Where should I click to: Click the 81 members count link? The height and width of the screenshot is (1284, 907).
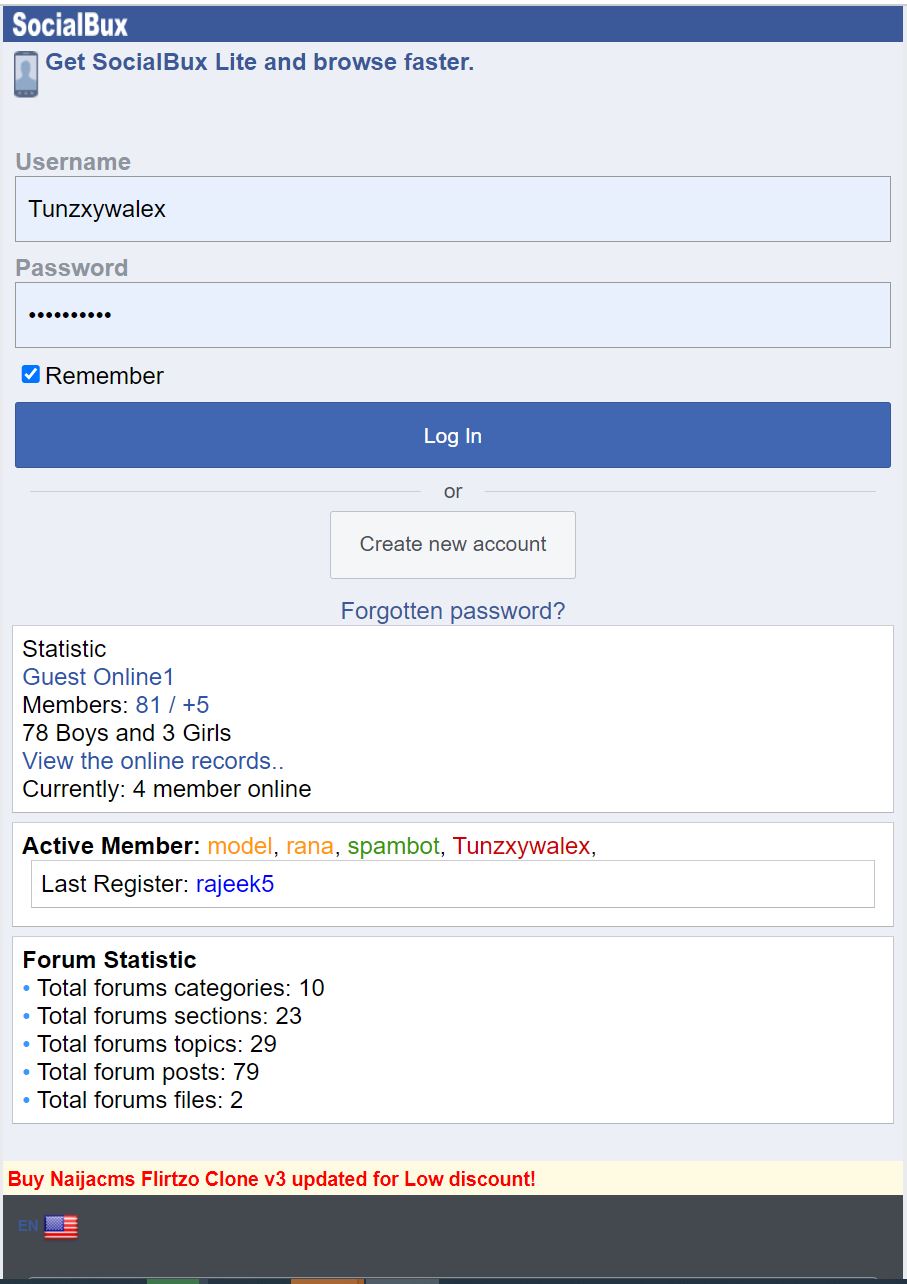tap(148, 705)
